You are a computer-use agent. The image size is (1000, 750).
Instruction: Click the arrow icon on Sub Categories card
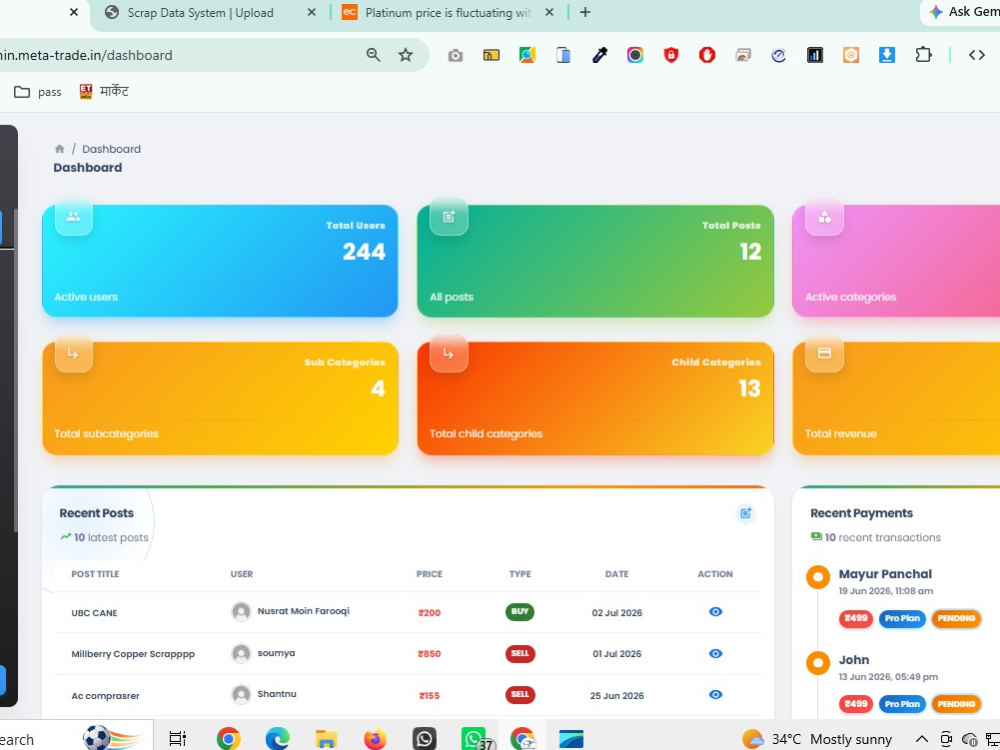click(74, 353)
